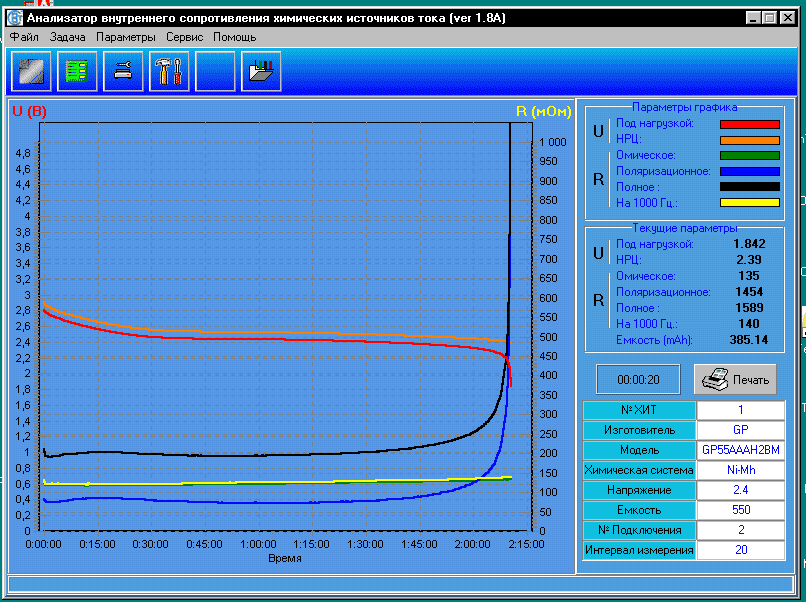The height and width of the screenshot is (602, 806).
Task: Click the blank blue toolbar button
Action: click(215, 71)
